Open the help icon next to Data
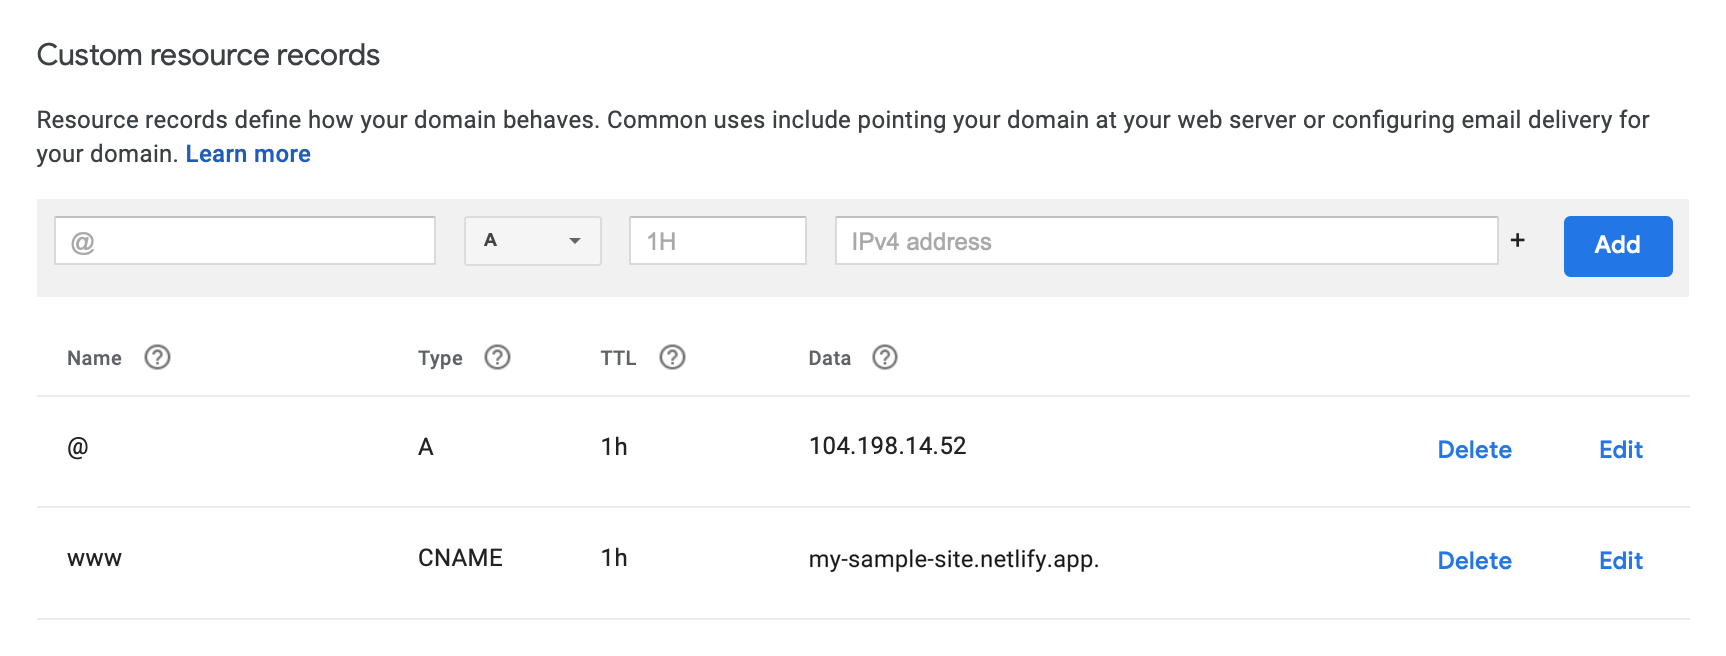Screen dimensions: 1726x656 point(884,357)
